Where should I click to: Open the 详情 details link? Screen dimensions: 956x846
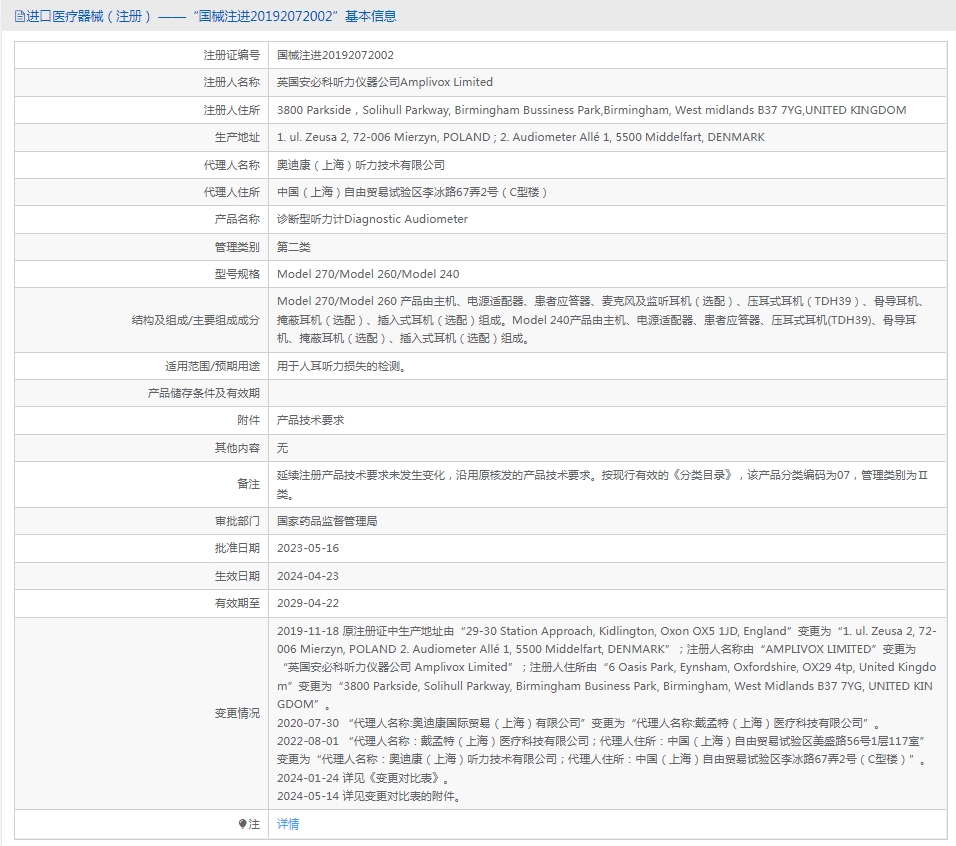coord(288,824)
